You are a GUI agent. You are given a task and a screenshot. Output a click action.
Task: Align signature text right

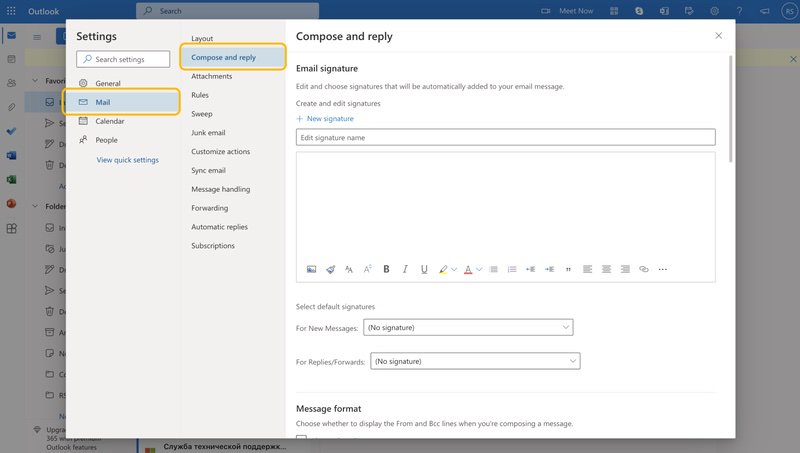[x=625, y=269]
